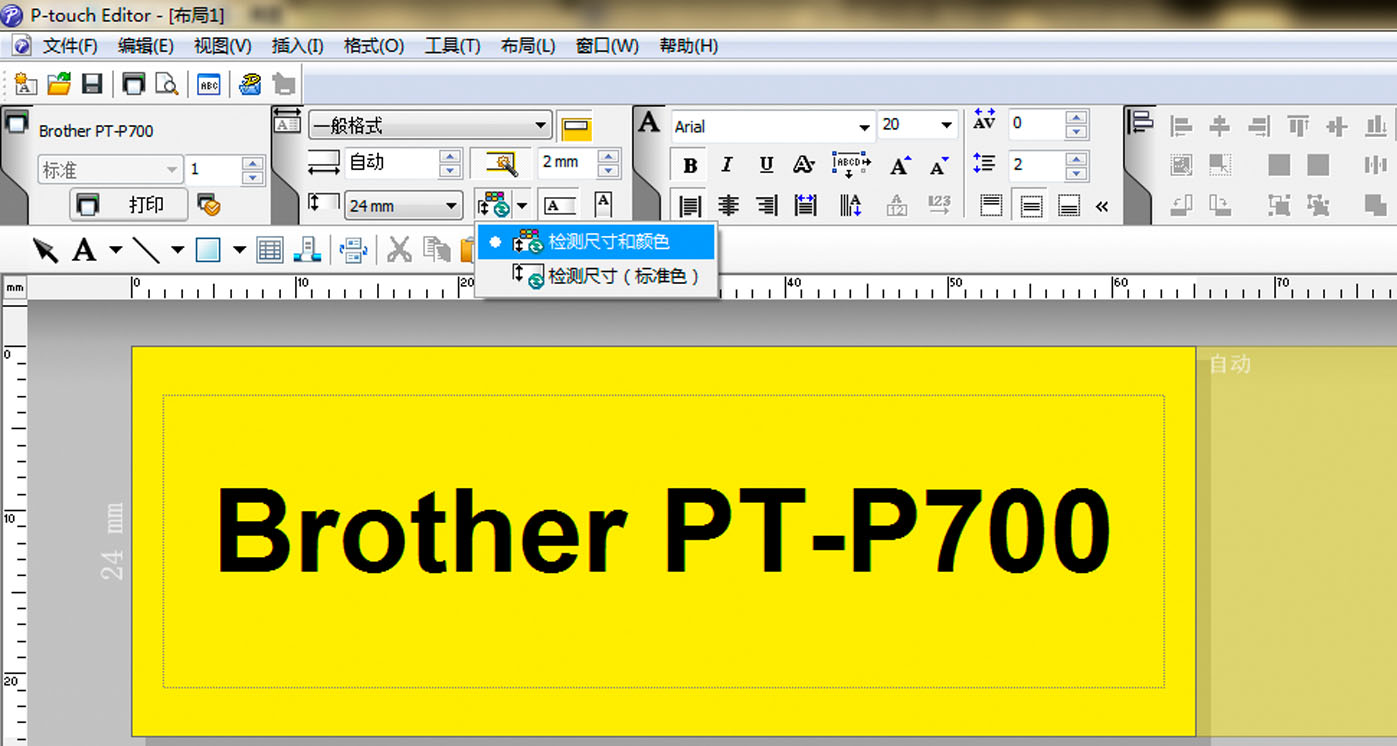The width and height of the screenshot is (1397, 746).
Task: Open the 标准 print mode dropdown
Action: (x=110, y=170)
